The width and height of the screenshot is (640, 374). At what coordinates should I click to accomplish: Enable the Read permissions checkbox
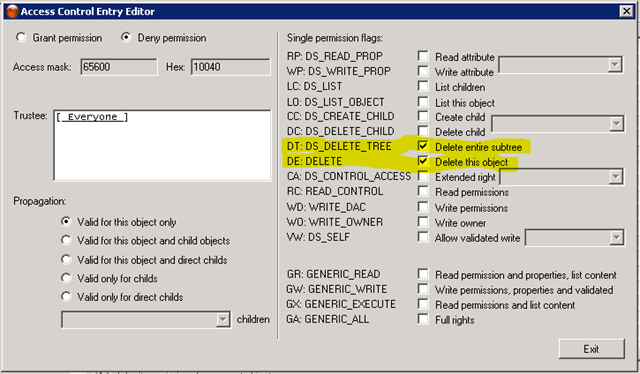click(423, 191)
